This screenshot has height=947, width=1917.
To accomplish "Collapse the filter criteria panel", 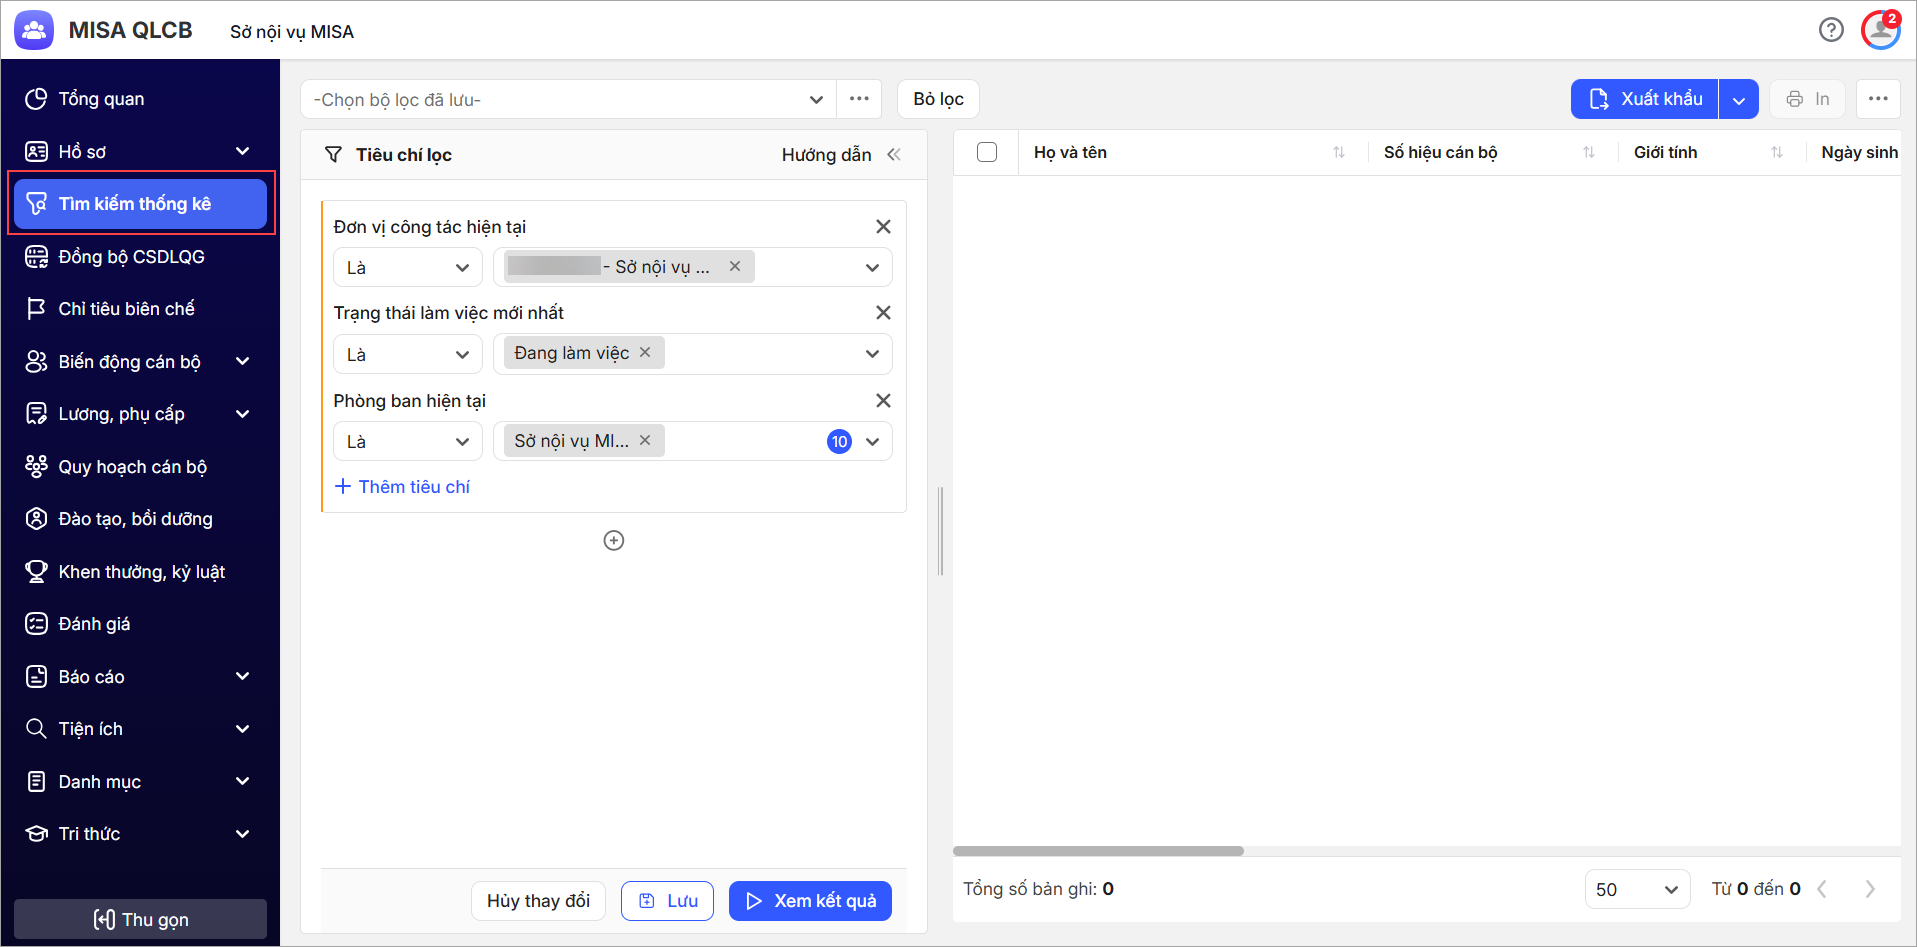I will click(x=894, y=154).
